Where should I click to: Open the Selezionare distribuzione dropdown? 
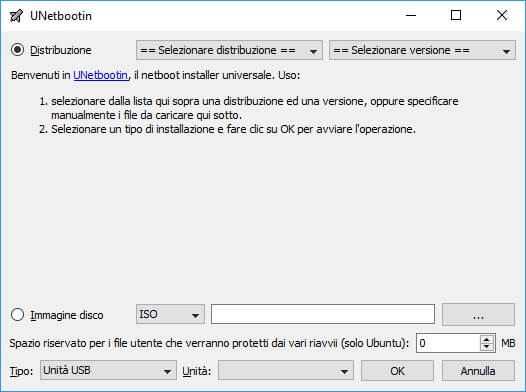pos(229,50)
